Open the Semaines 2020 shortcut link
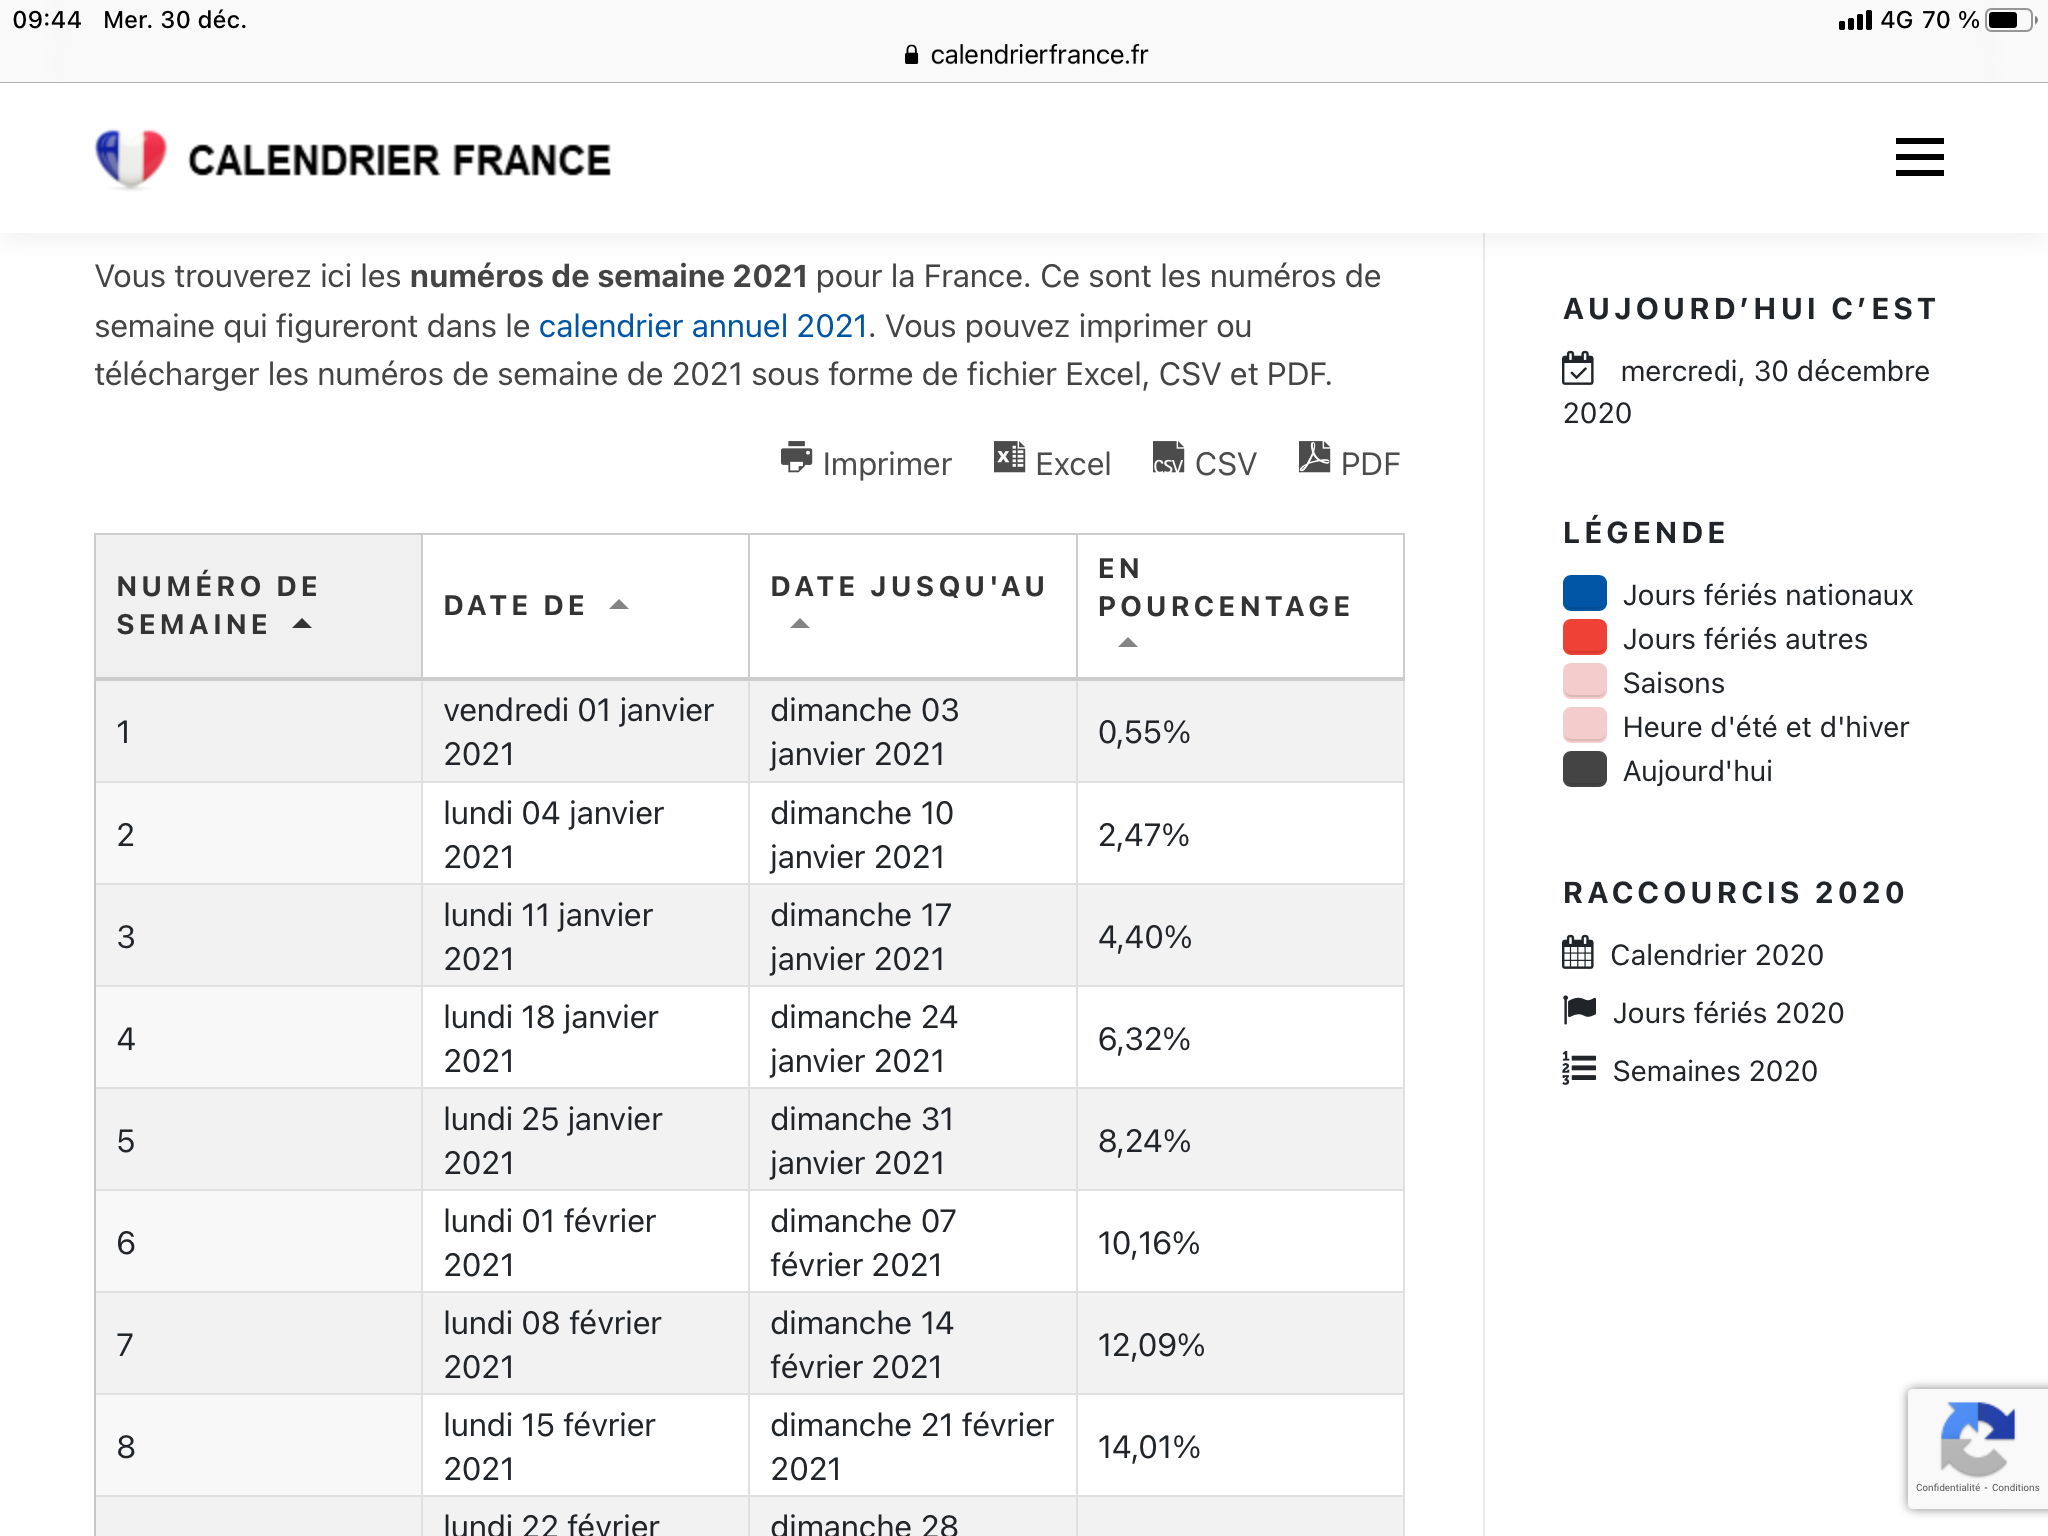This screenshot has width=2048, height=1536. click(x=1714, y=1071)
